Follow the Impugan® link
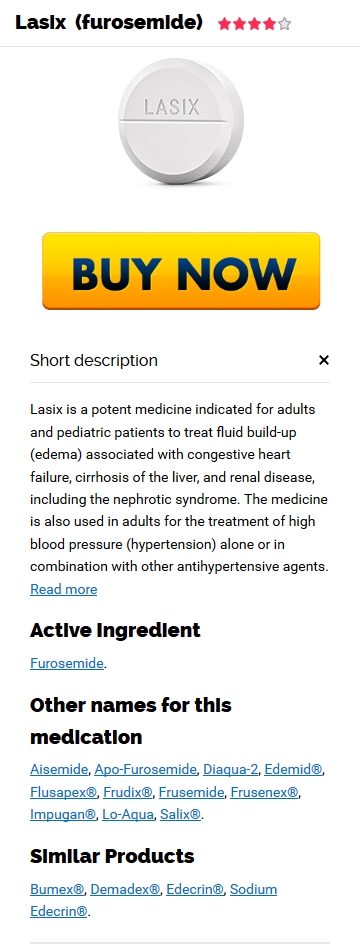This screenshot has width=360, height=944. point(63,815)
